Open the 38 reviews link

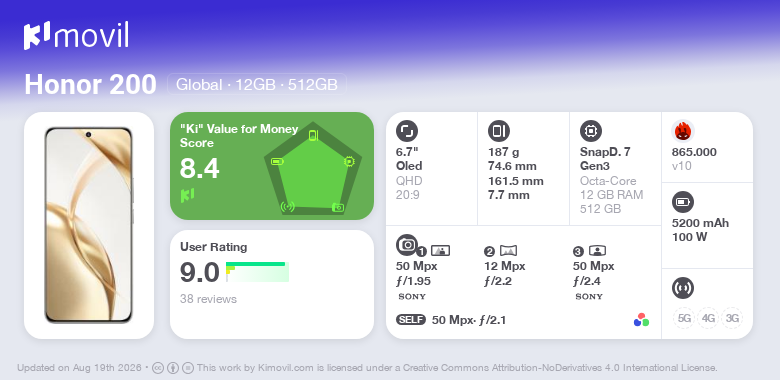(x=208, y=299)
